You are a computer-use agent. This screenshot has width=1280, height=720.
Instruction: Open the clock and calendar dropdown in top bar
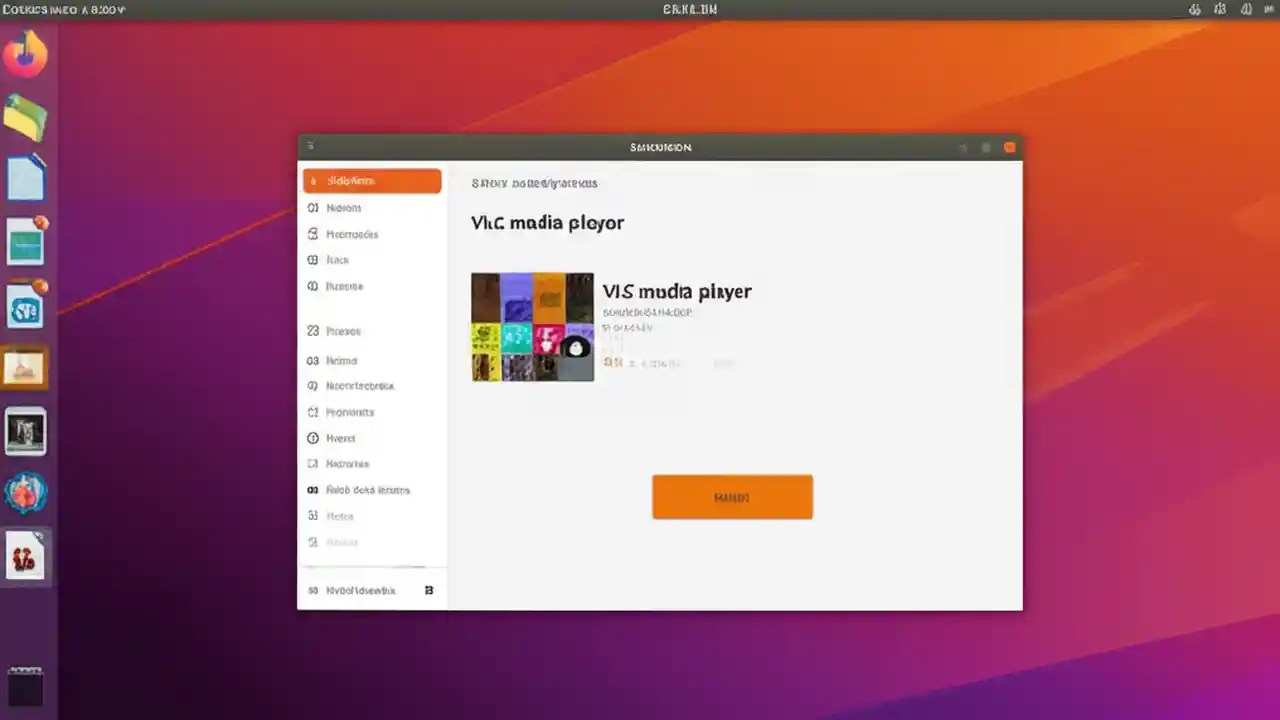point(690,9)
